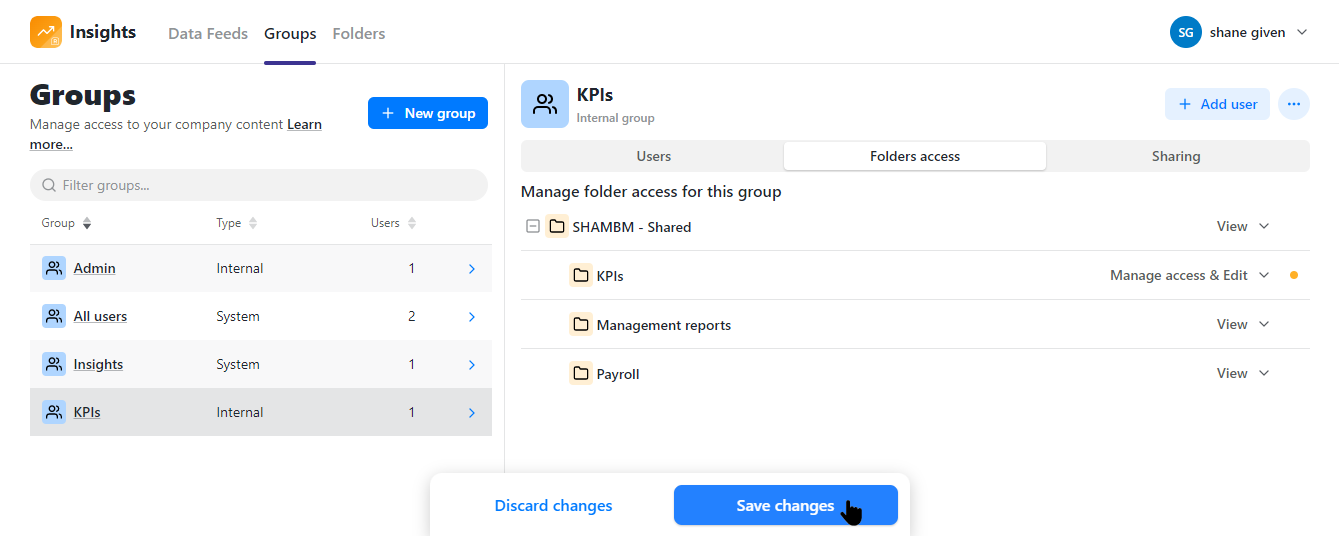The height and width of the screenshot is (536, 1339).
Task: Click the KPIs folder icon
Action: click(580, 275)
